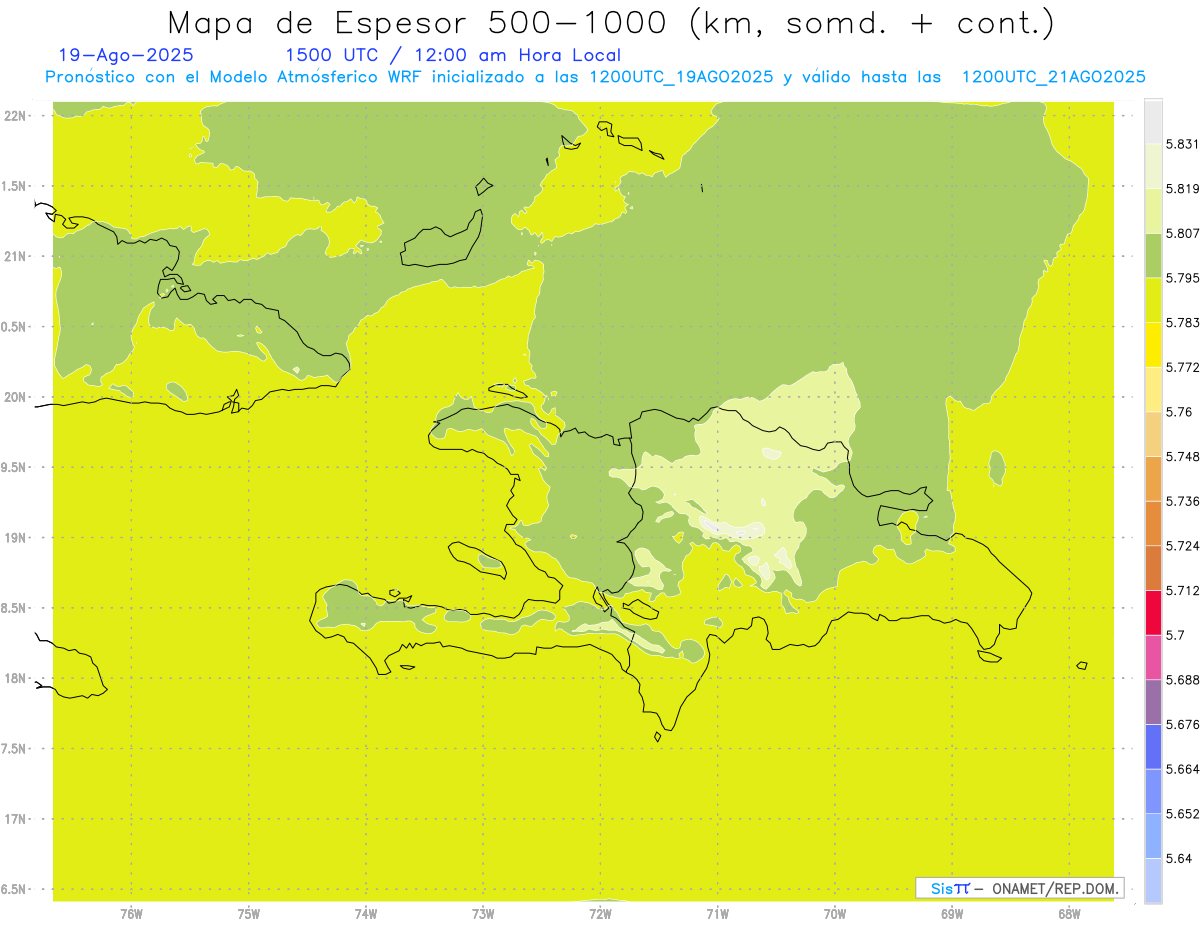Pick the red swatch between 5.7 and 5.712
Screen dimensions: 1200x927
tap(1153, 613)
